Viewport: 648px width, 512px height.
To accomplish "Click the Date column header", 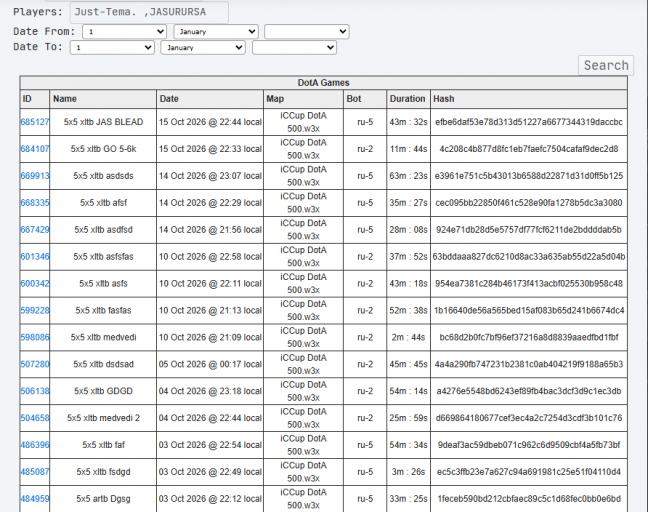I will click(210, 99).
